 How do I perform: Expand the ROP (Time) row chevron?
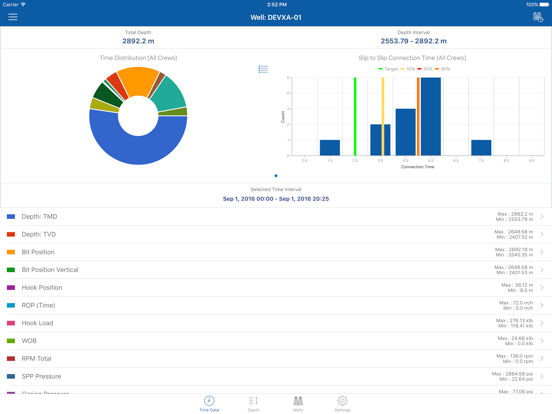542,305
